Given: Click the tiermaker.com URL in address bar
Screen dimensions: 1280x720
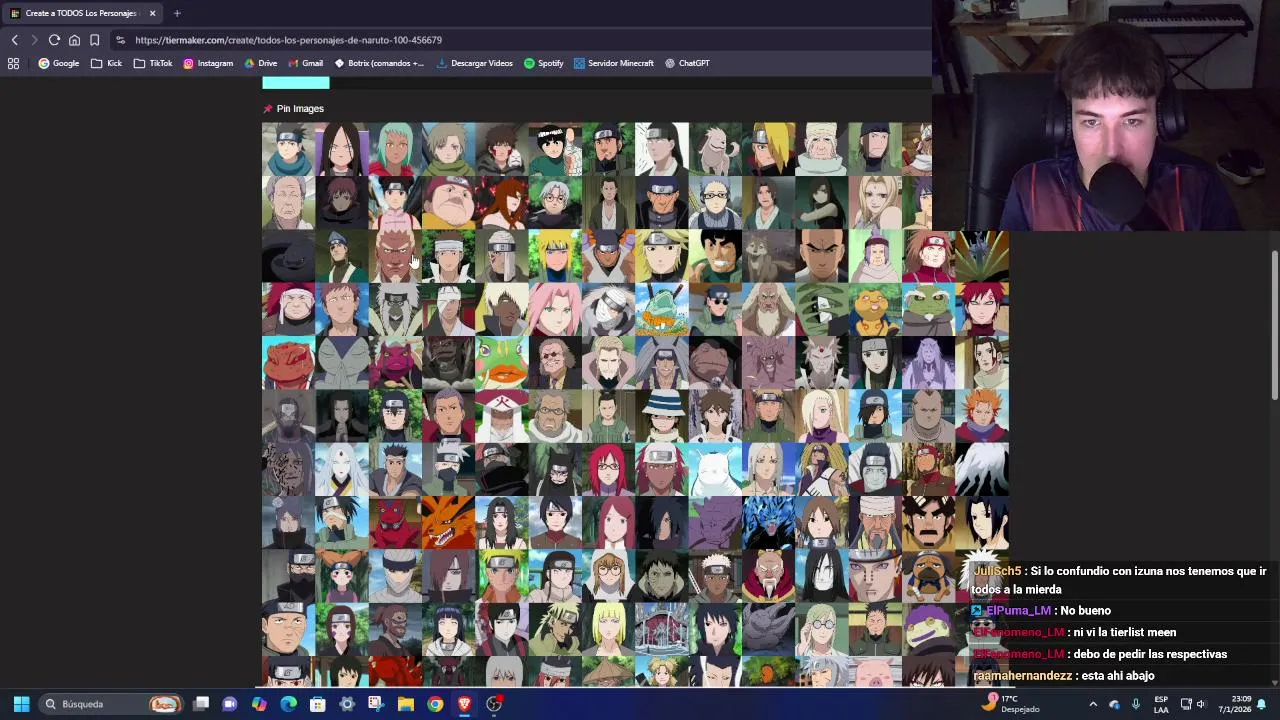Looking at the screenshot, I should pyautogui.click(x=288, y=40).
